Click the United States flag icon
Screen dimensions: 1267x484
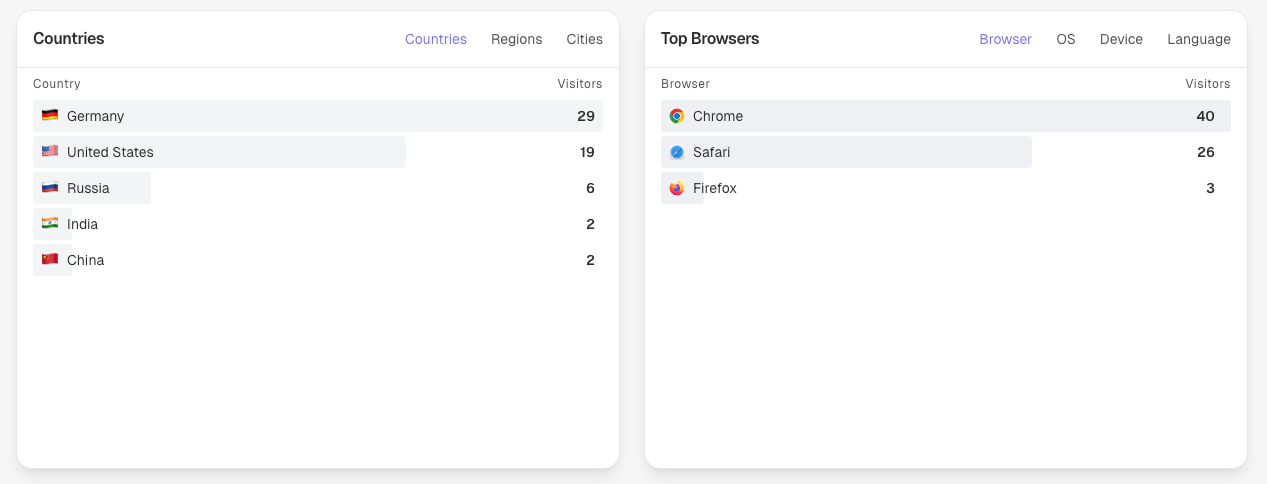click(x=50, y=152)
